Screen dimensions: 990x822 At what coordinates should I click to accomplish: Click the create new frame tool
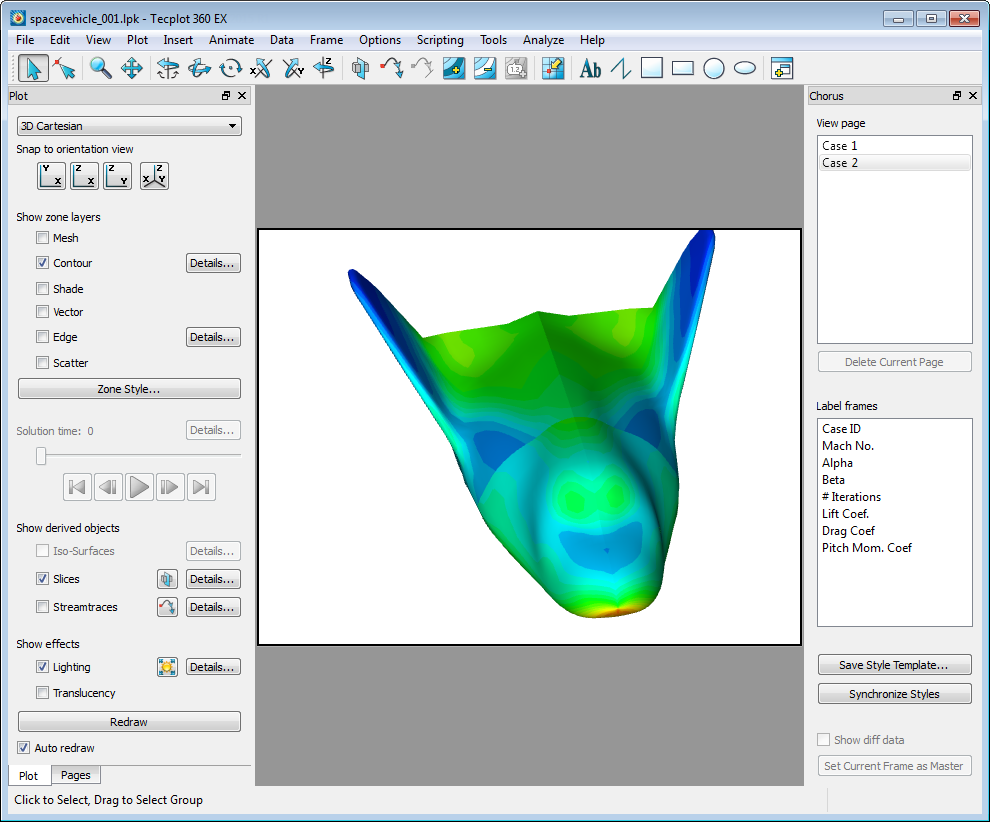pyautogui.click(x=782, y=68)
